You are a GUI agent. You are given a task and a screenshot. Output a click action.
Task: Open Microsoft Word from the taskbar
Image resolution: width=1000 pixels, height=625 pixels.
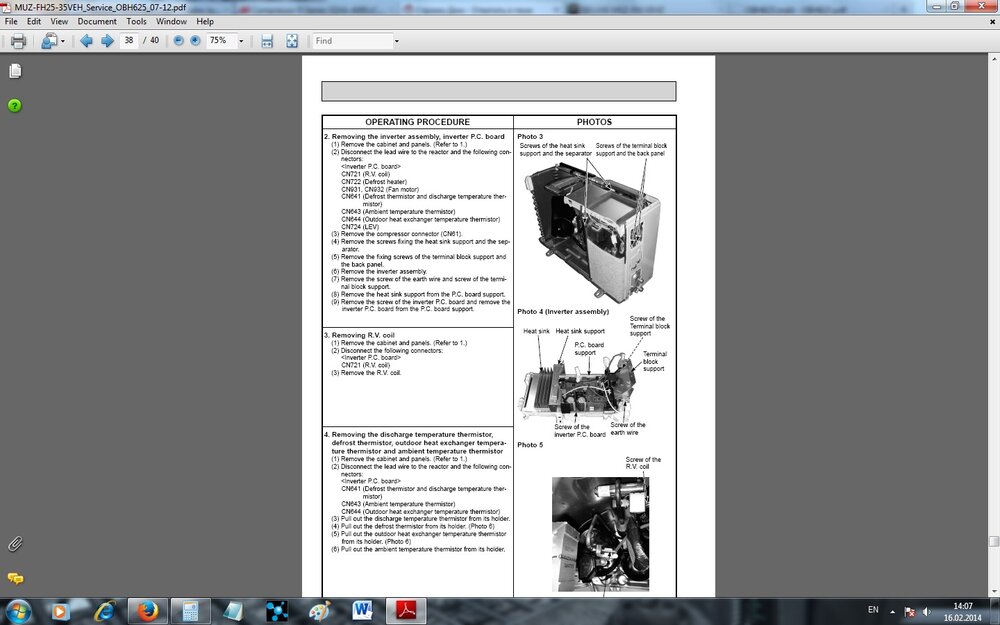(x=362, y=610)
